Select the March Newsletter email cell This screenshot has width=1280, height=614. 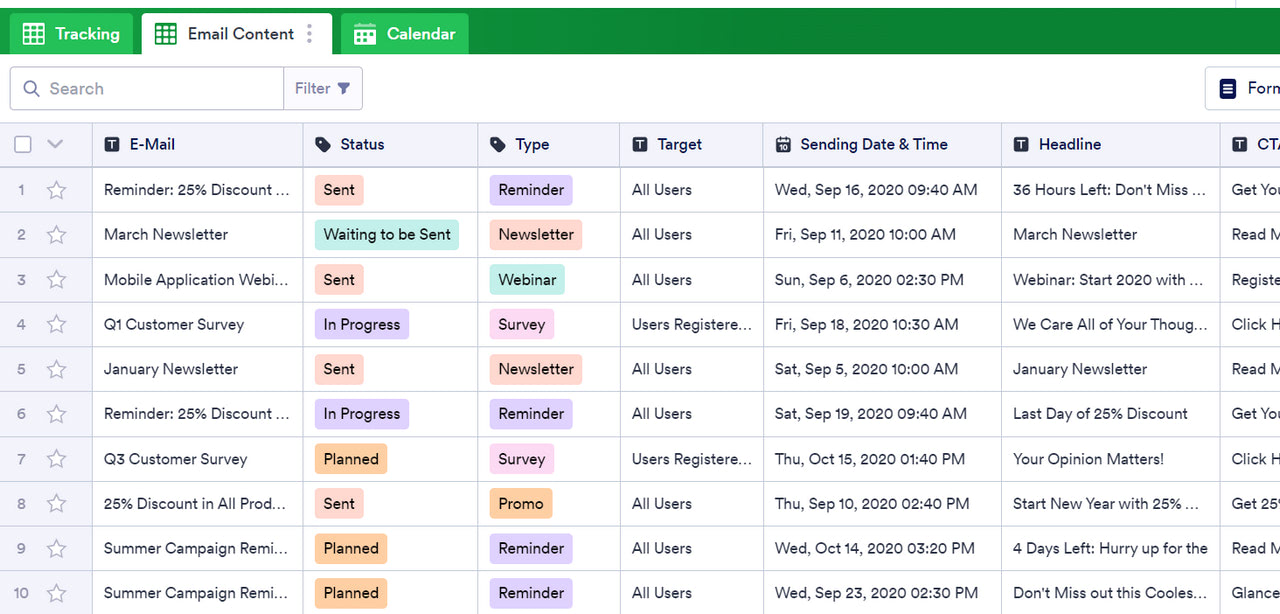(x=198, y=235)
